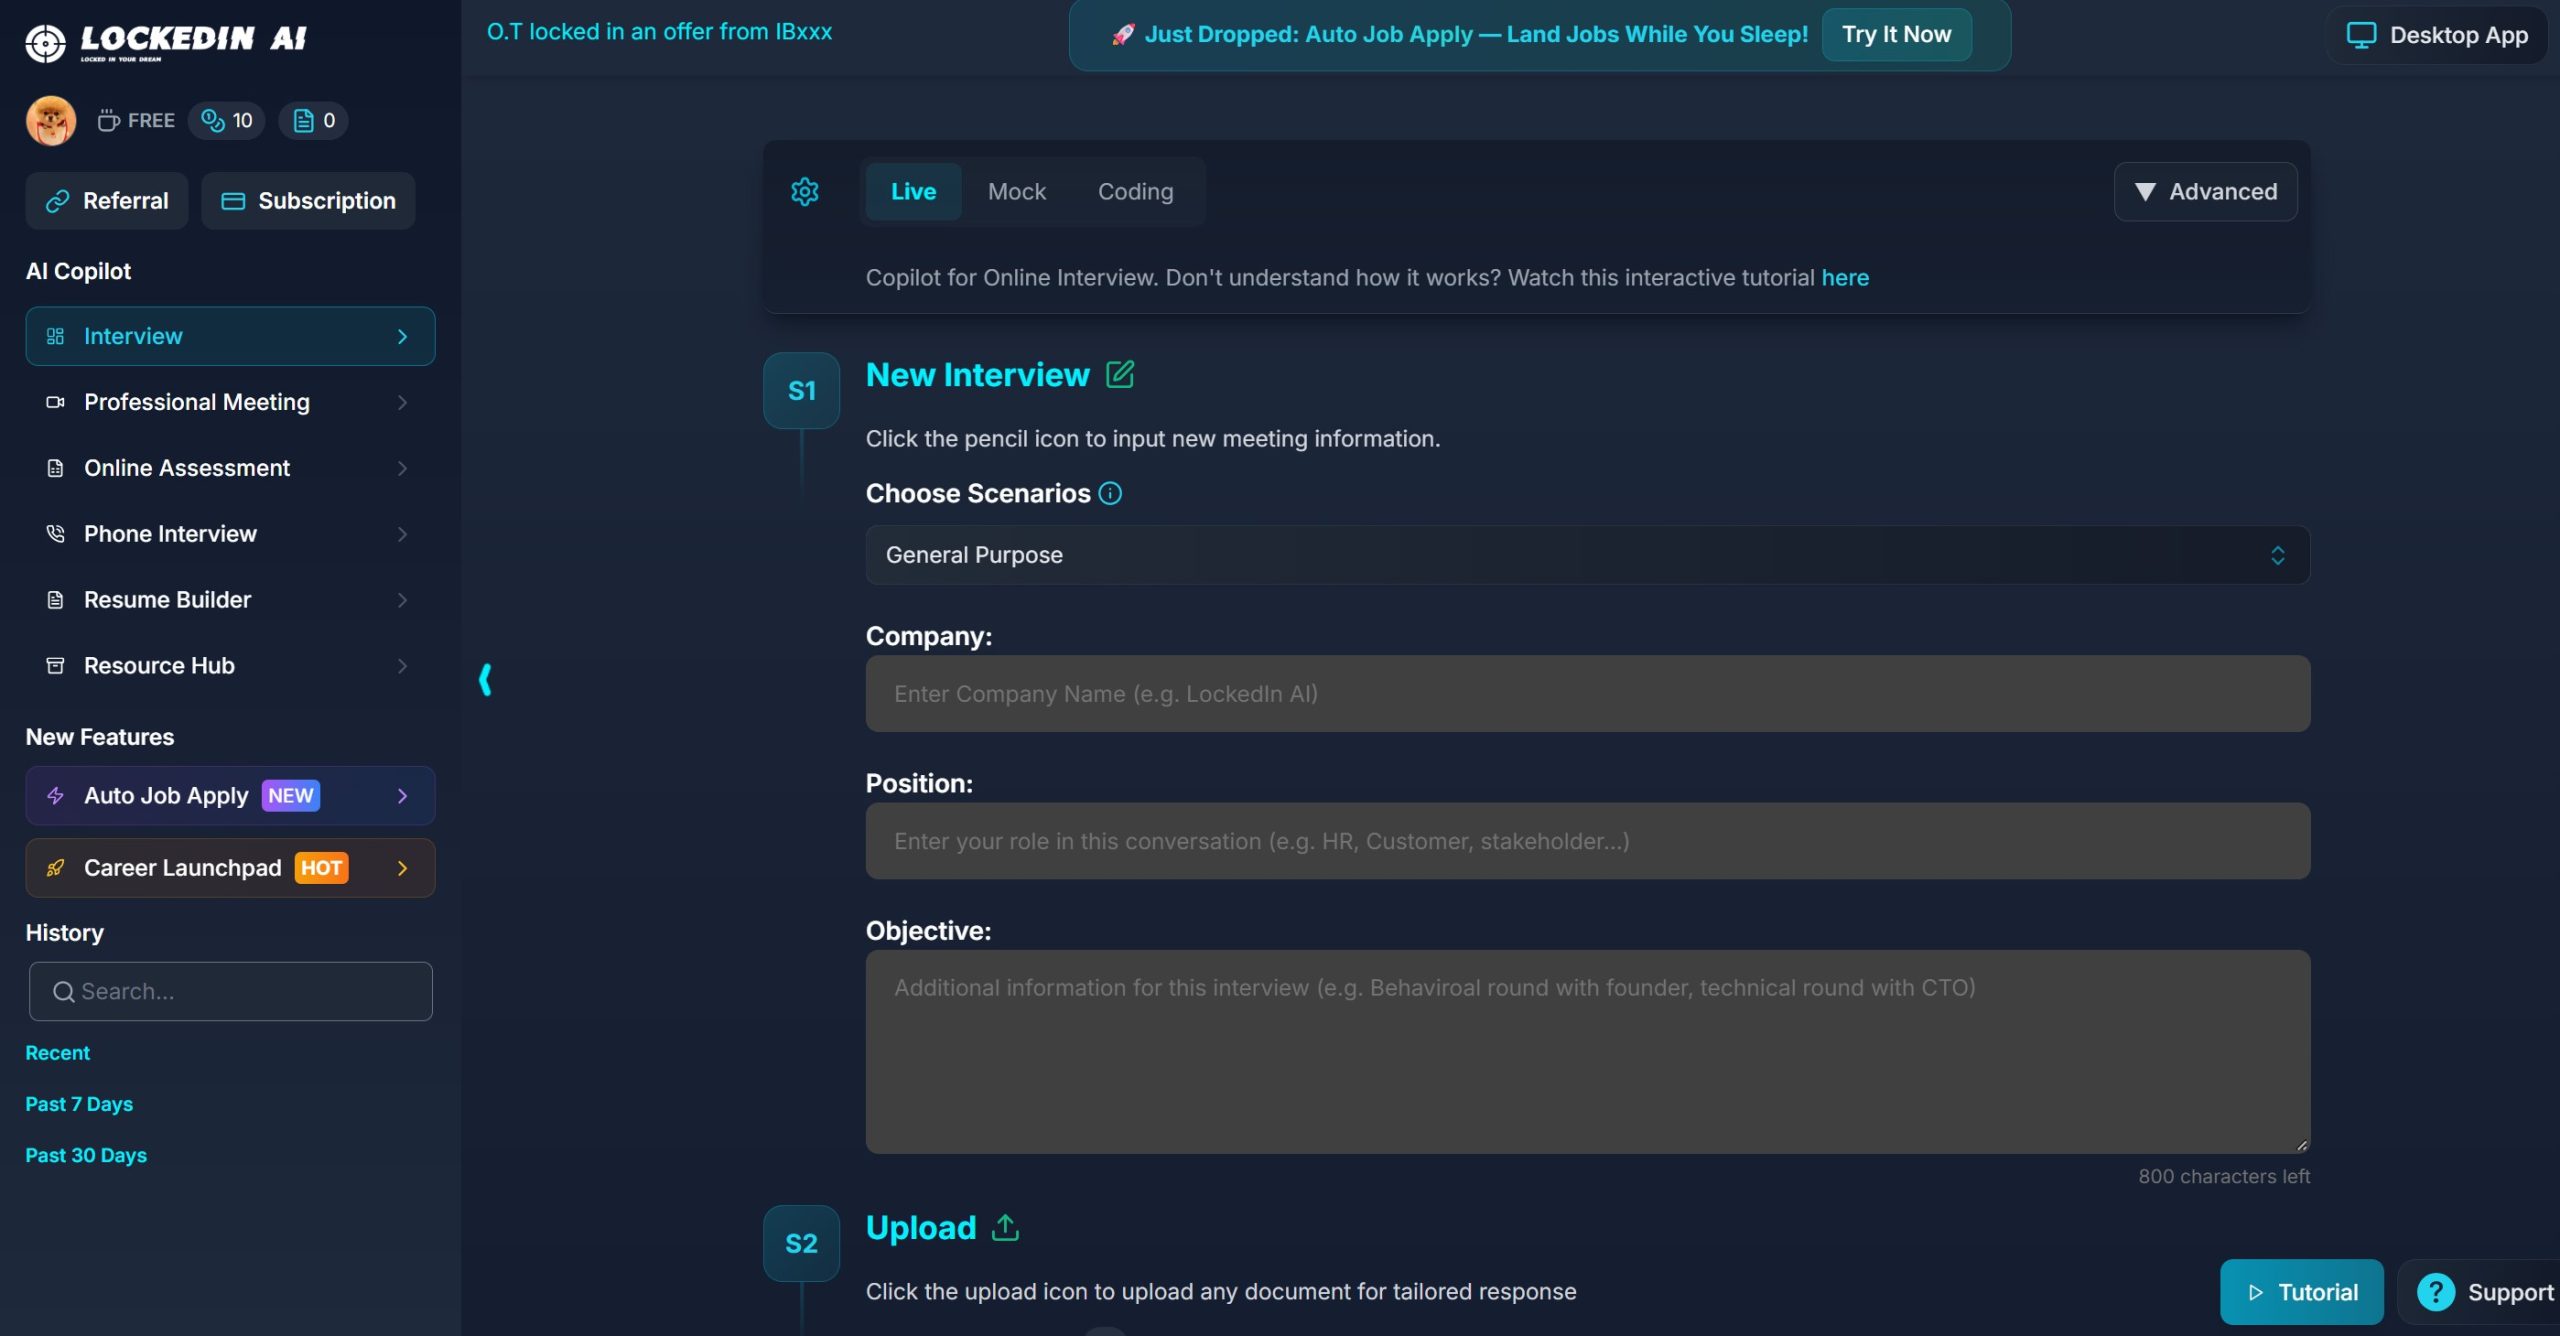This screenshot has height=1336, width=2560.
Task: Click the Objective text area resize grip
Action: [2301, 1145]
